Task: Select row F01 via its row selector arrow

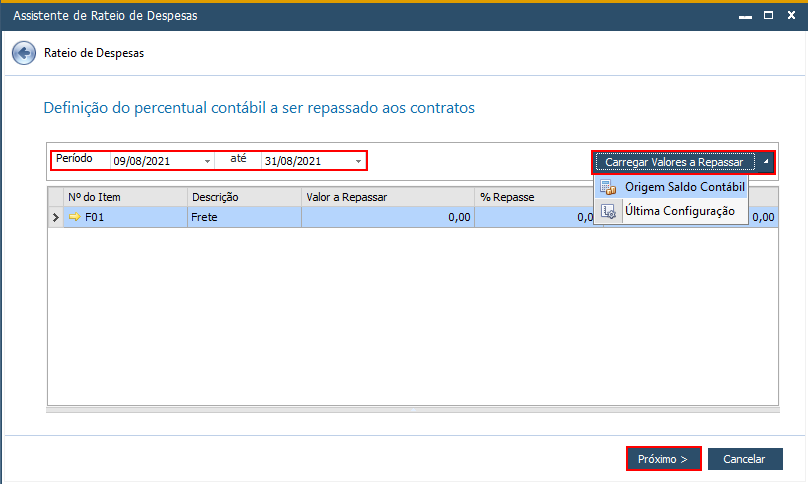Action: point(56,218)
